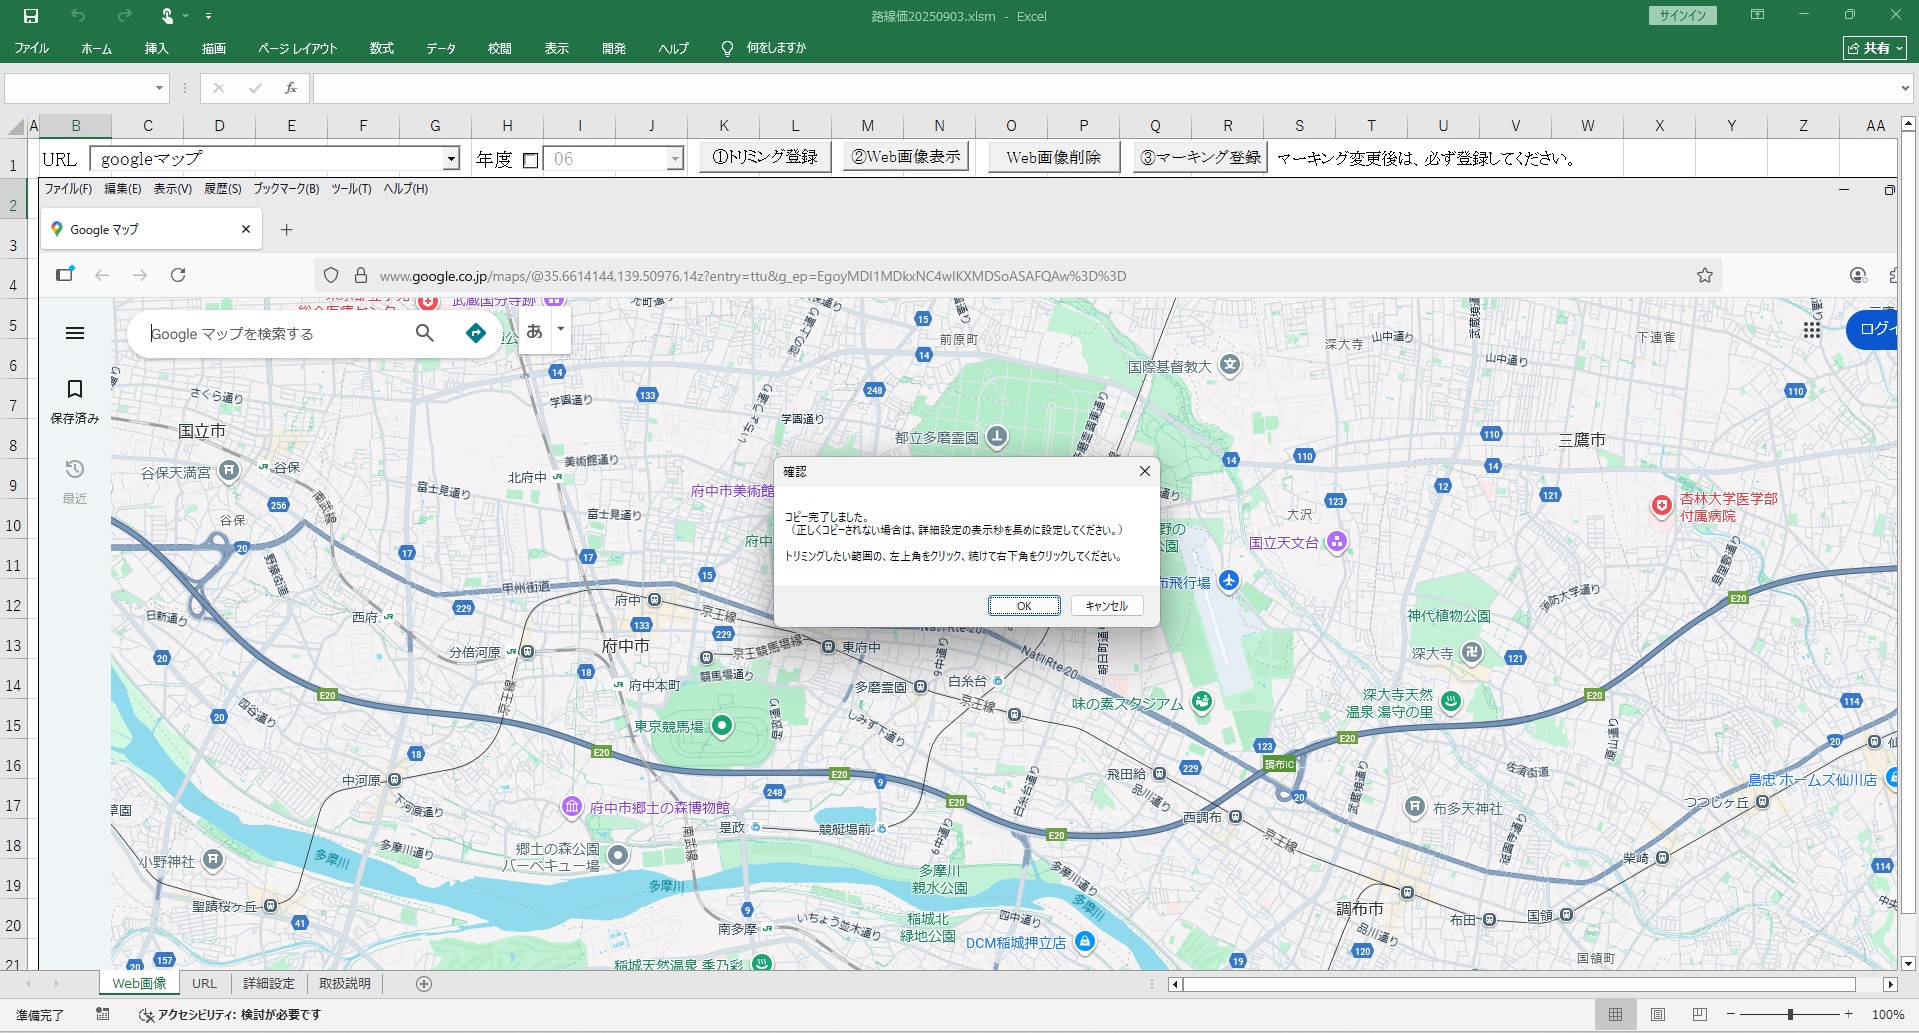Open the 開発 ribbon tab

pos(614,48)
